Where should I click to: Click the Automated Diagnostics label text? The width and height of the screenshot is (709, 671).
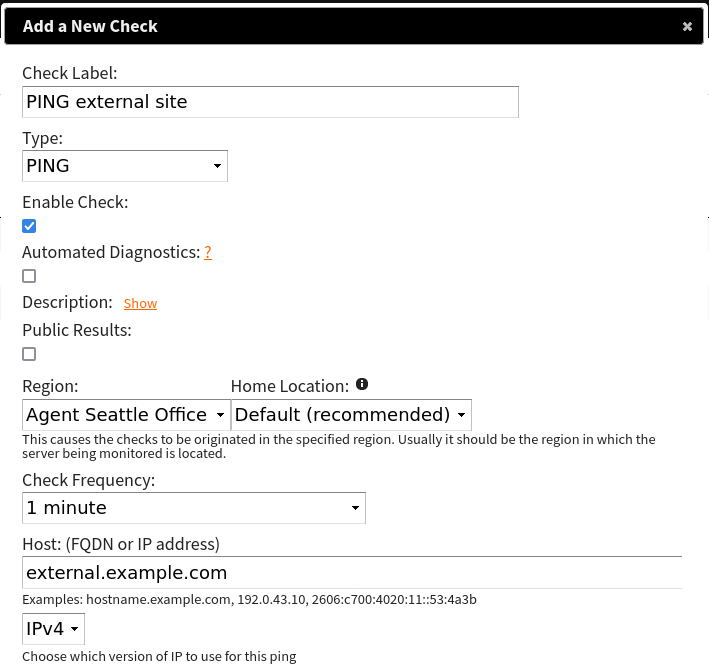point(111,252)
